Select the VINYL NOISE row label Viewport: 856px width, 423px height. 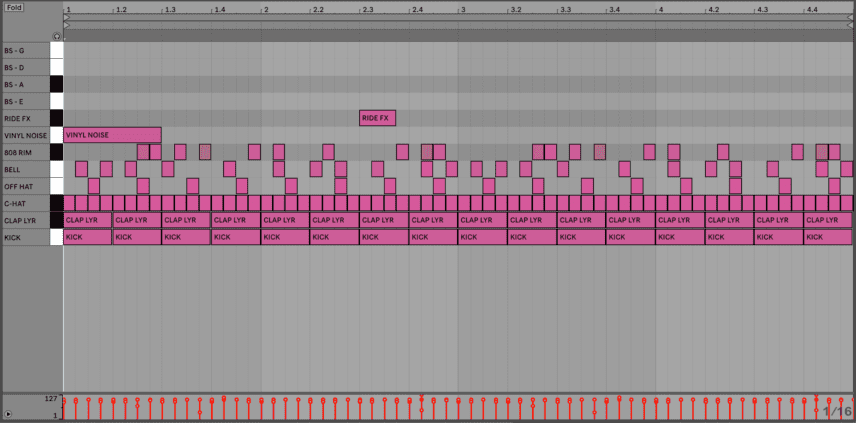click(x=25, y=135)
